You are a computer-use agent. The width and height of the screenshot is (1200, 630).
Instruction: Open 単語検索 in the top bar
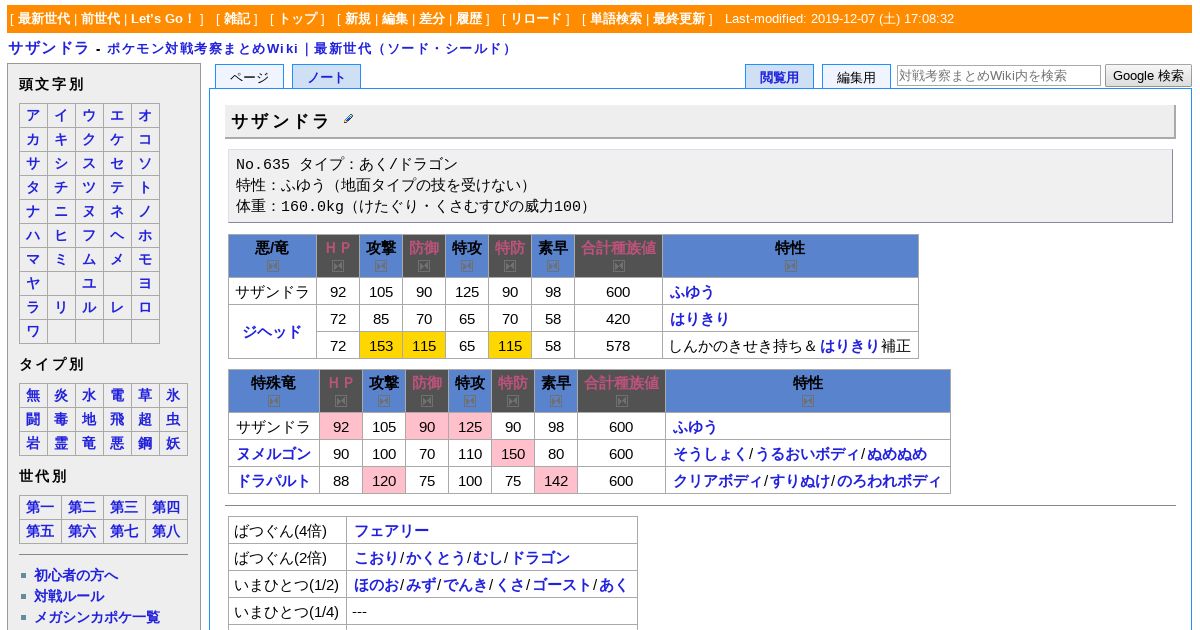tap(616, 19)
